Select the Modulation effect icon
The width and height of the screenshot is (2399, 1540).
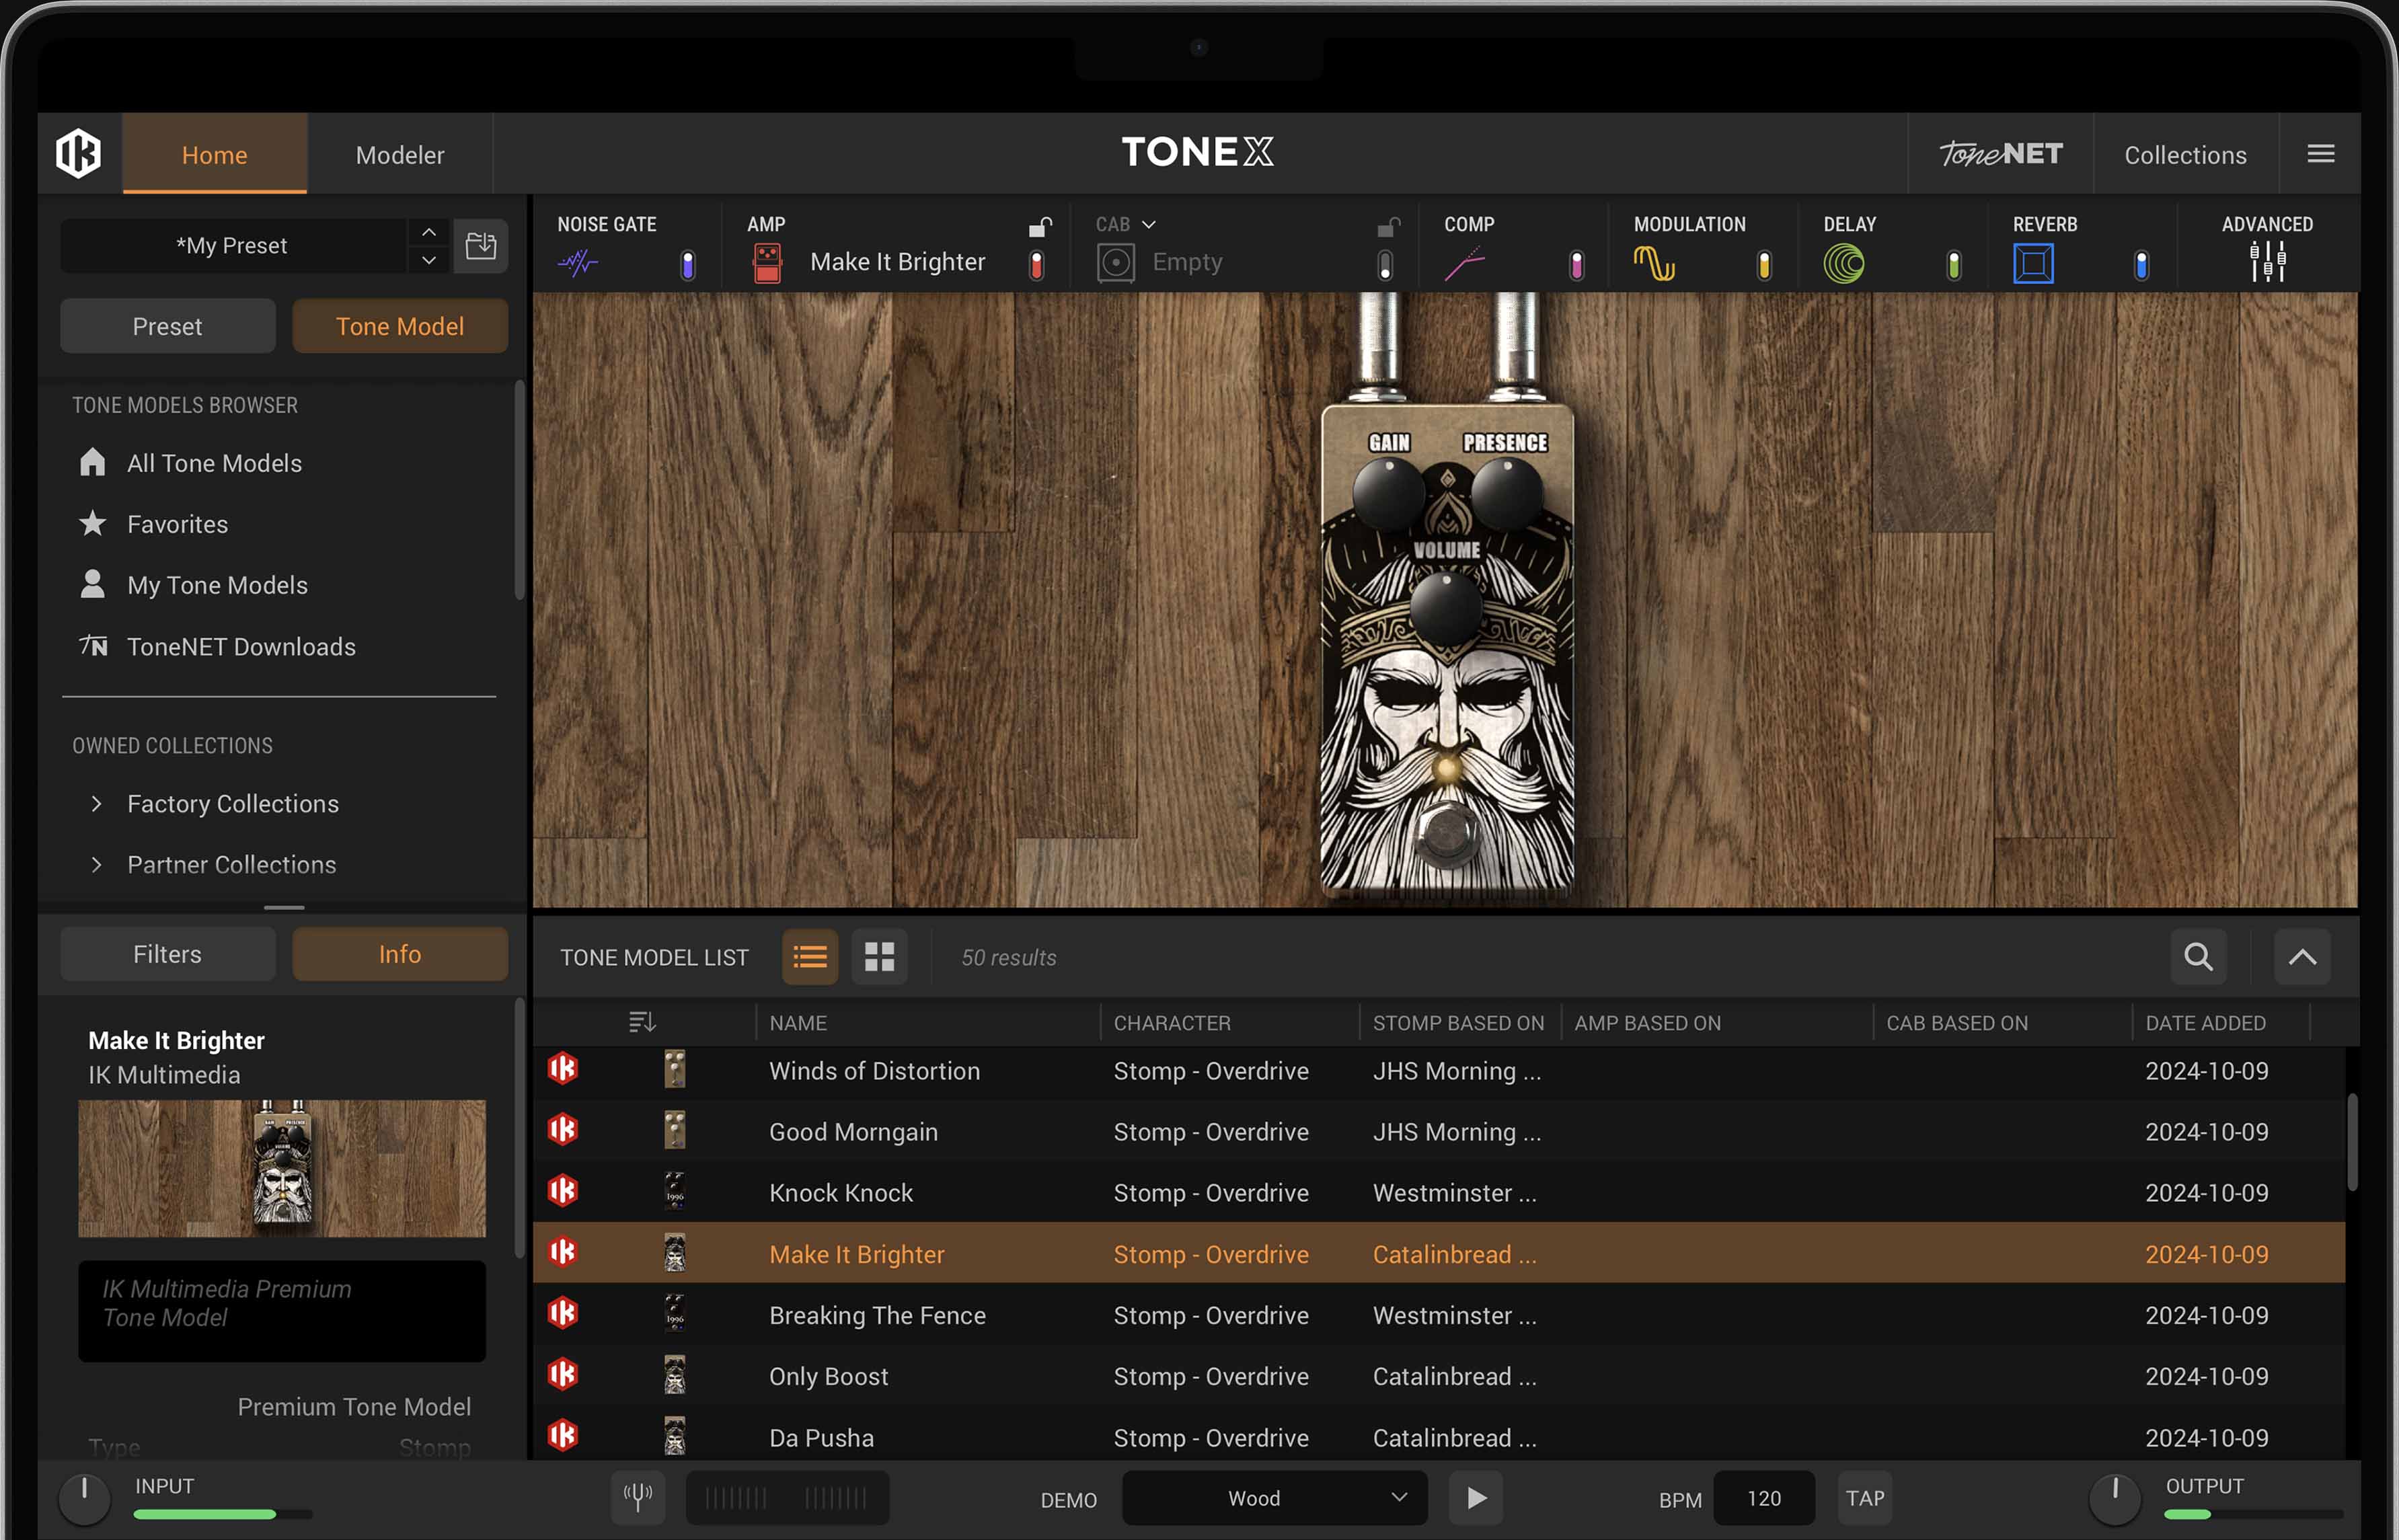pyautogui.click(x=1654, y=262)
